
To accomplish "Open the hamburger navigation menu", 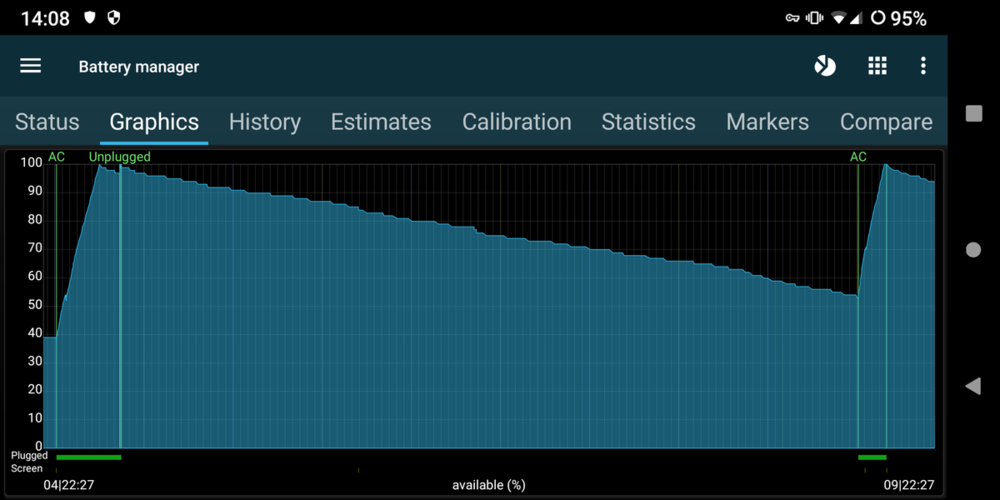I will [x=31, y=66].
